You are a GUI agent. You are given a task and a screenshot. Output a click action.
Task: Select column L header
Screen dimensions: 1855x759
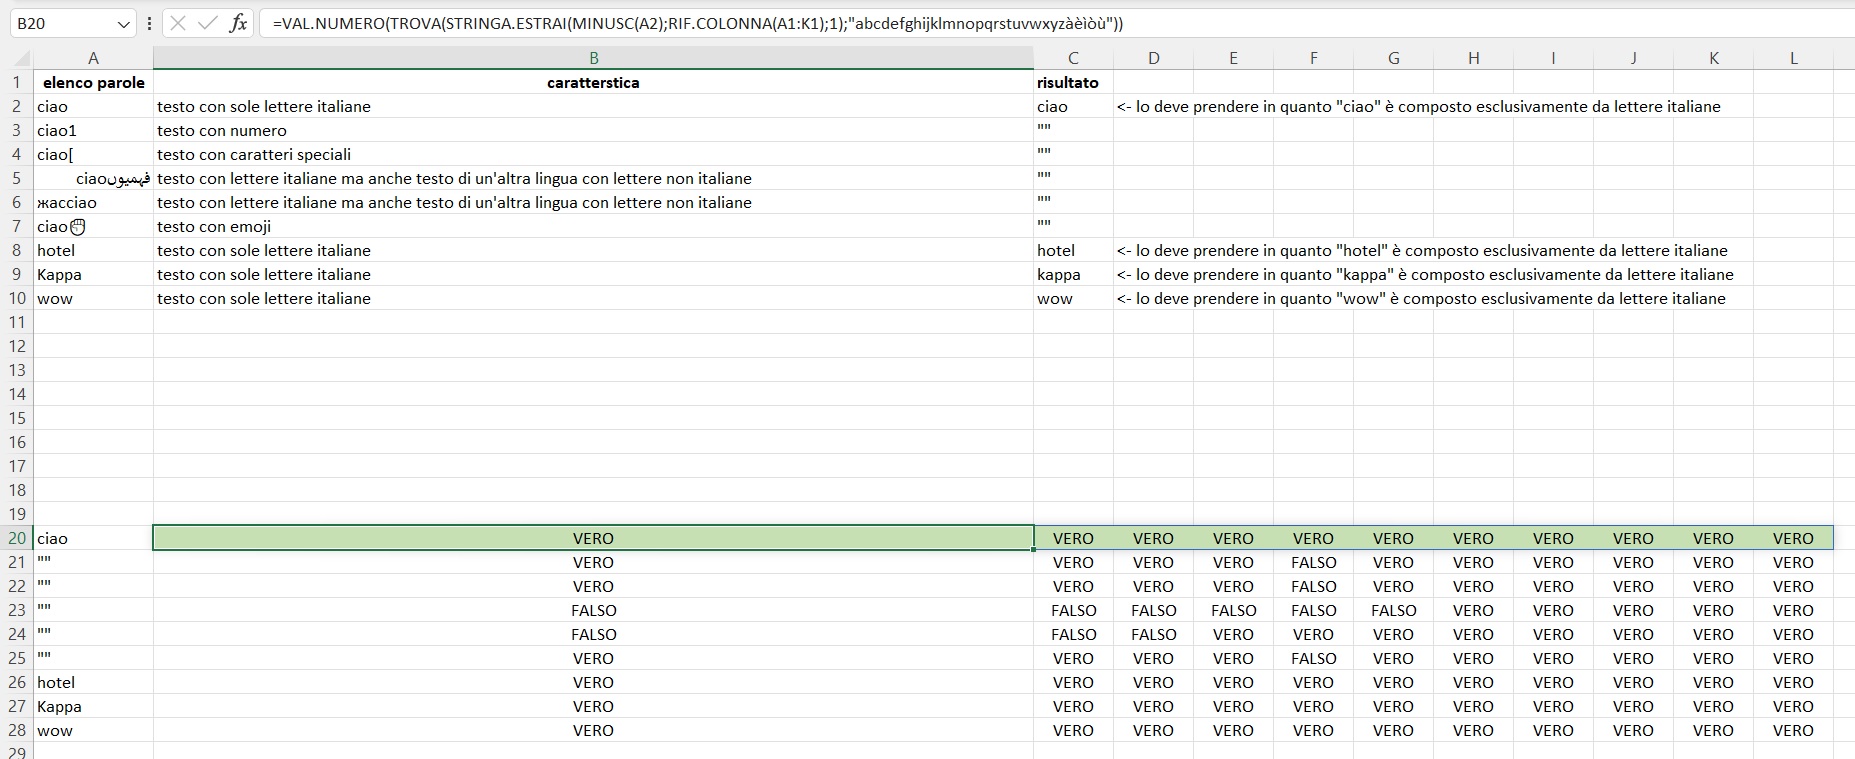tap(1793, 58)
